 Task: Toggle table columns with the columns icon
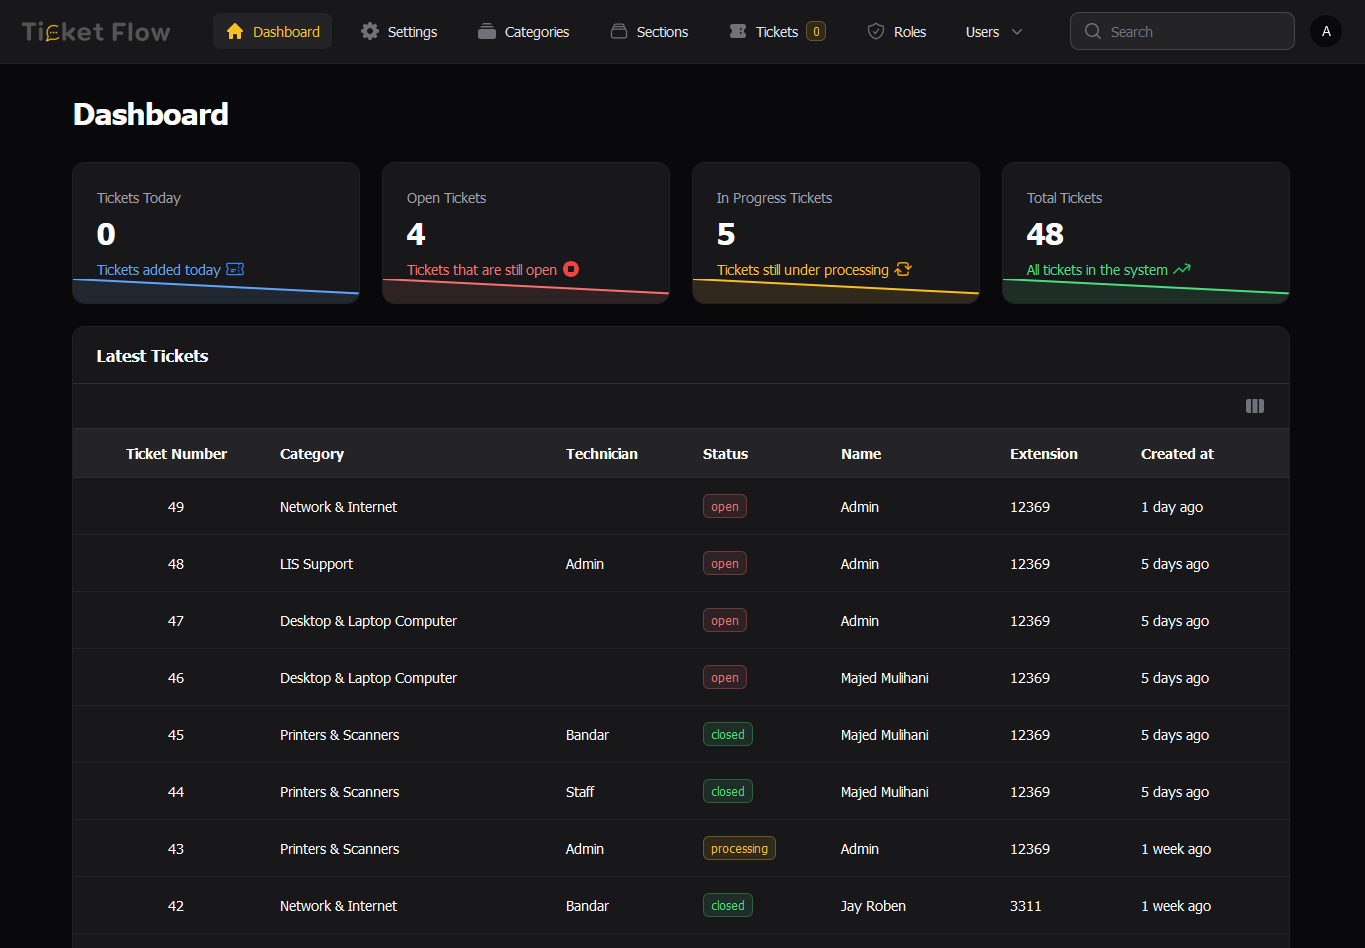point(1255,406)
